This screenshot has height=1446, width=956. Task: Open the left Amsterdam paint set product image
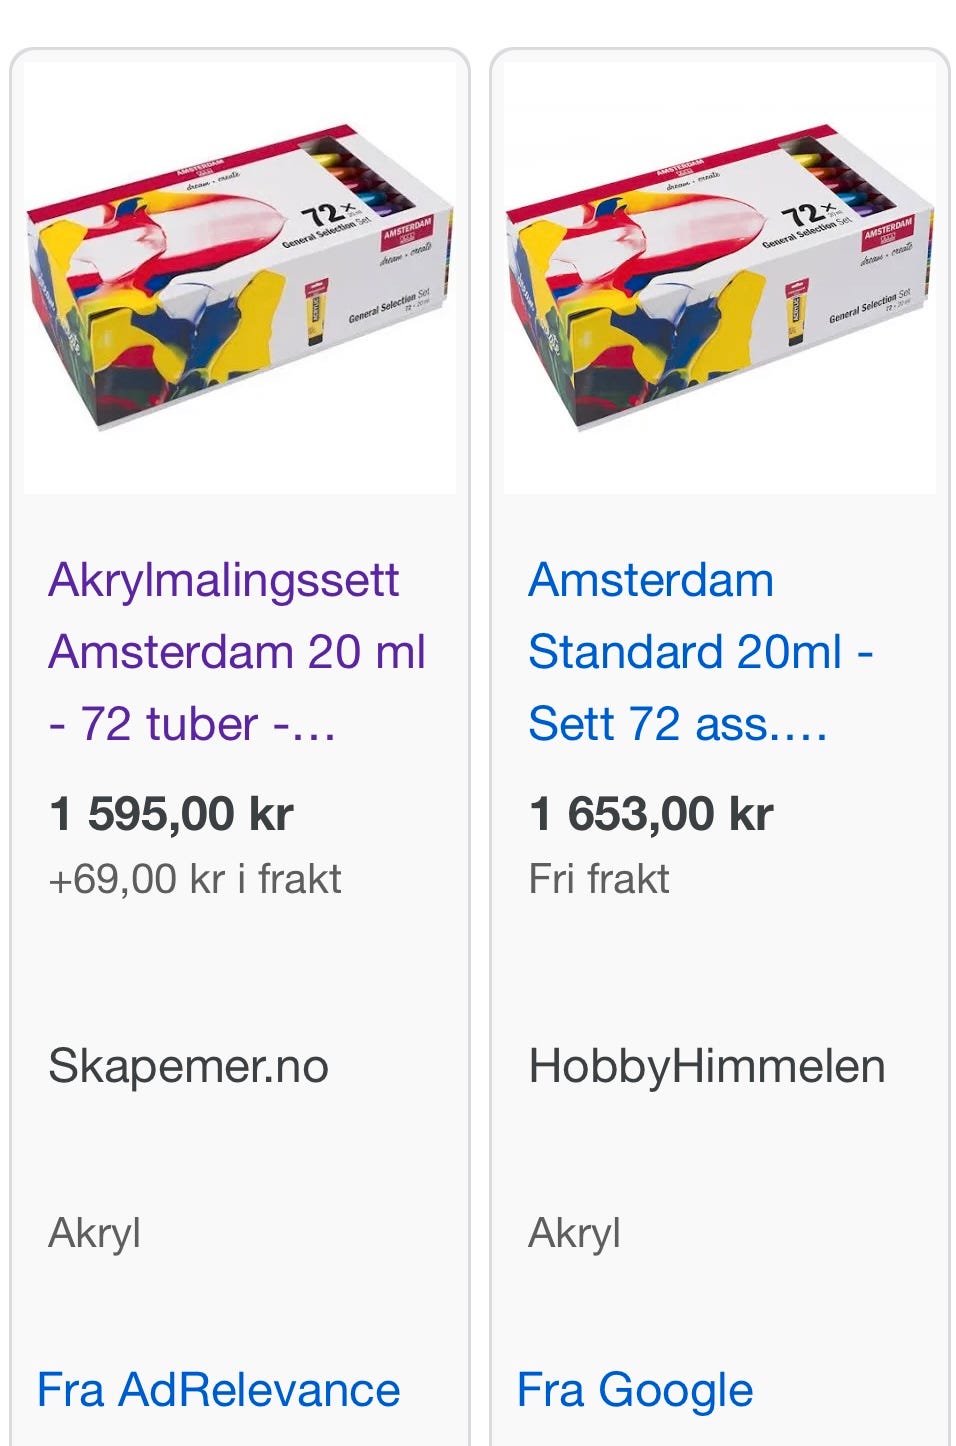pyautogui.click(x=240, y=280)
